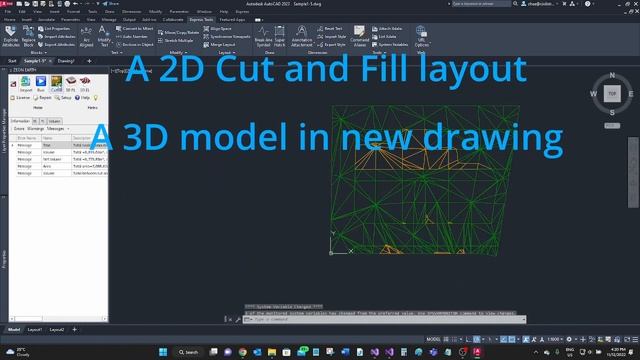Viewport: 640px width, 360px height.
Task: Click the Merge Layout tool
Action: tap(219, 44)
